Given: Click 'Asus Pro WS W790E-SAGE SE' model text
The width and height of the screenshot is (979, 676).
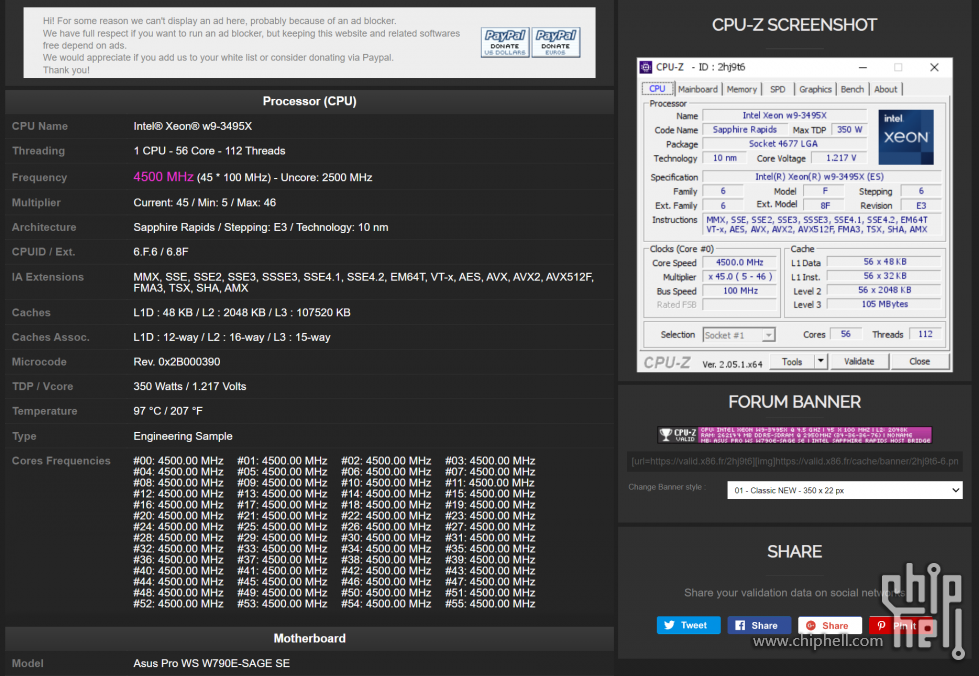Looking at the screenshot, I should click(212, 663).
